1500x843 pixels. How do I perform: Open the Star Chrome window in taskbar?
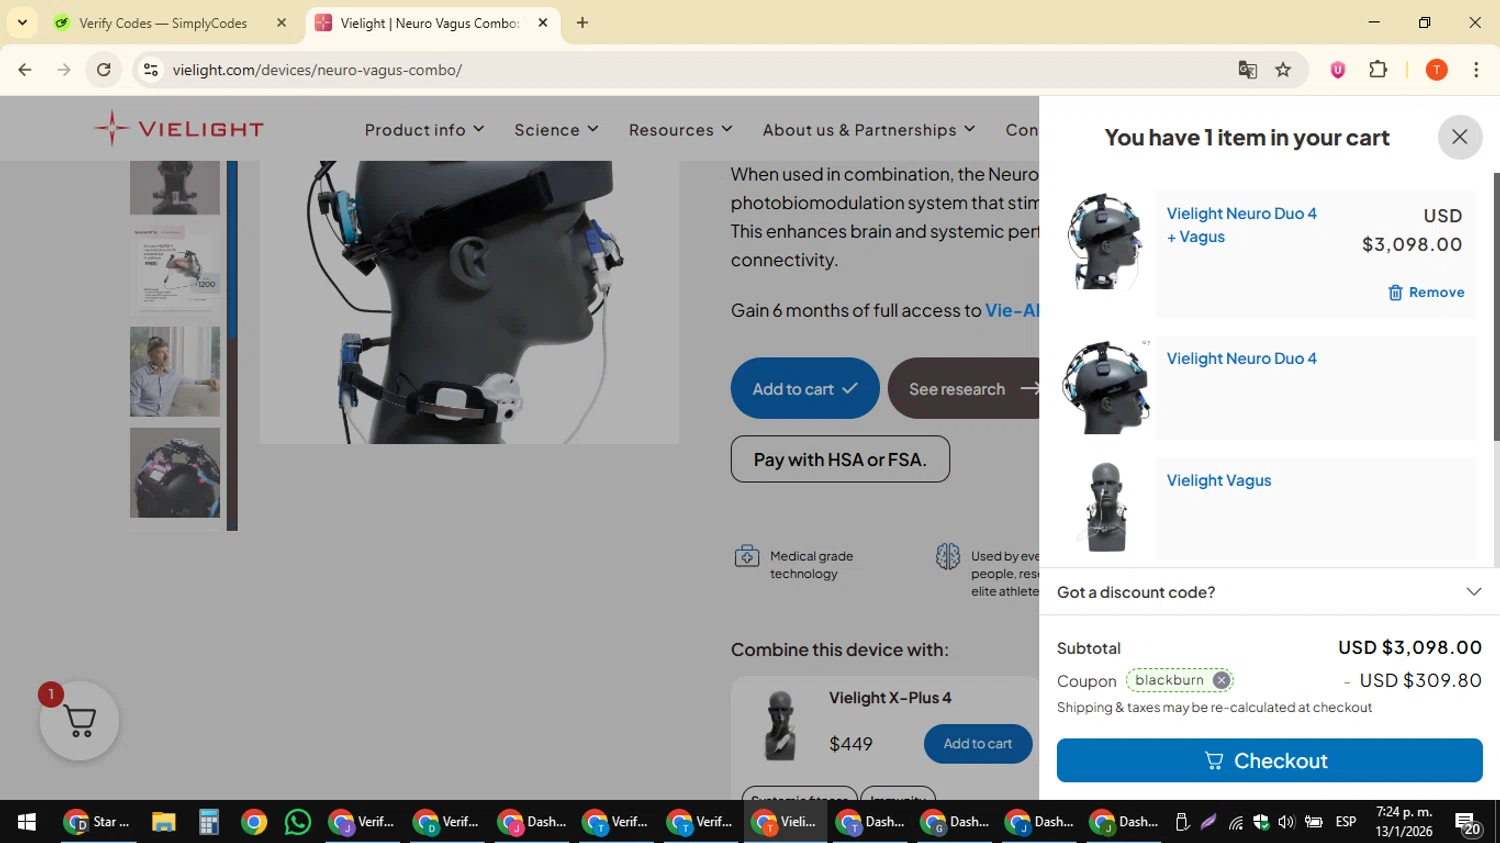[98, 822]
